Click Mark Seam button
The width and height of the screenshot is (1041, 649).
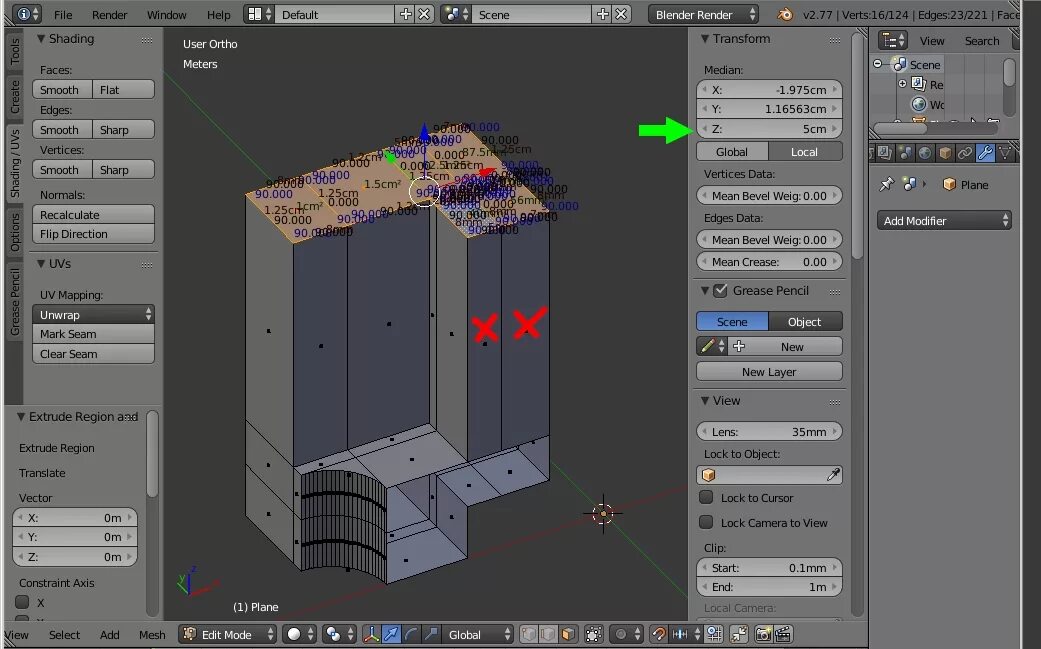coord(93,334)
